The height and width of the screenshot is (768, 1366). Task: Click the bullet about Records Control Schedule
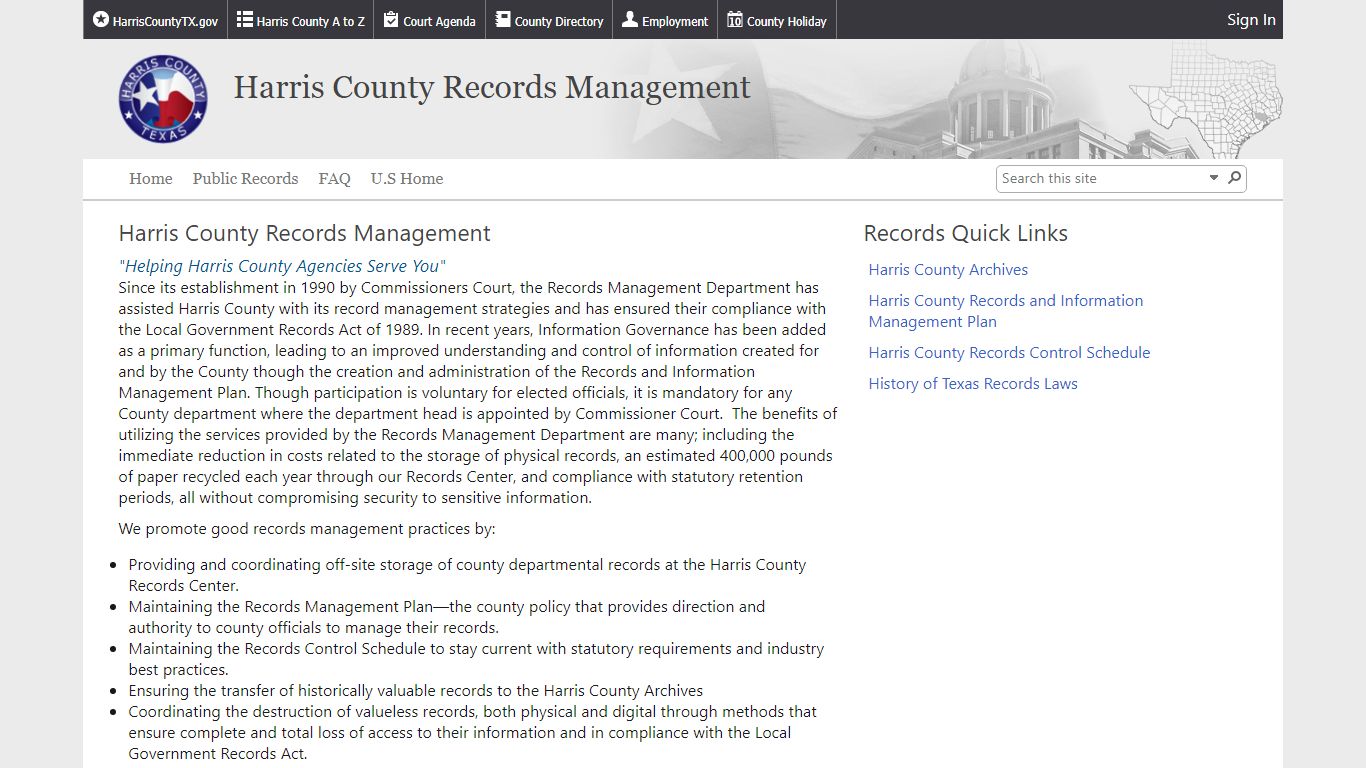476,659
